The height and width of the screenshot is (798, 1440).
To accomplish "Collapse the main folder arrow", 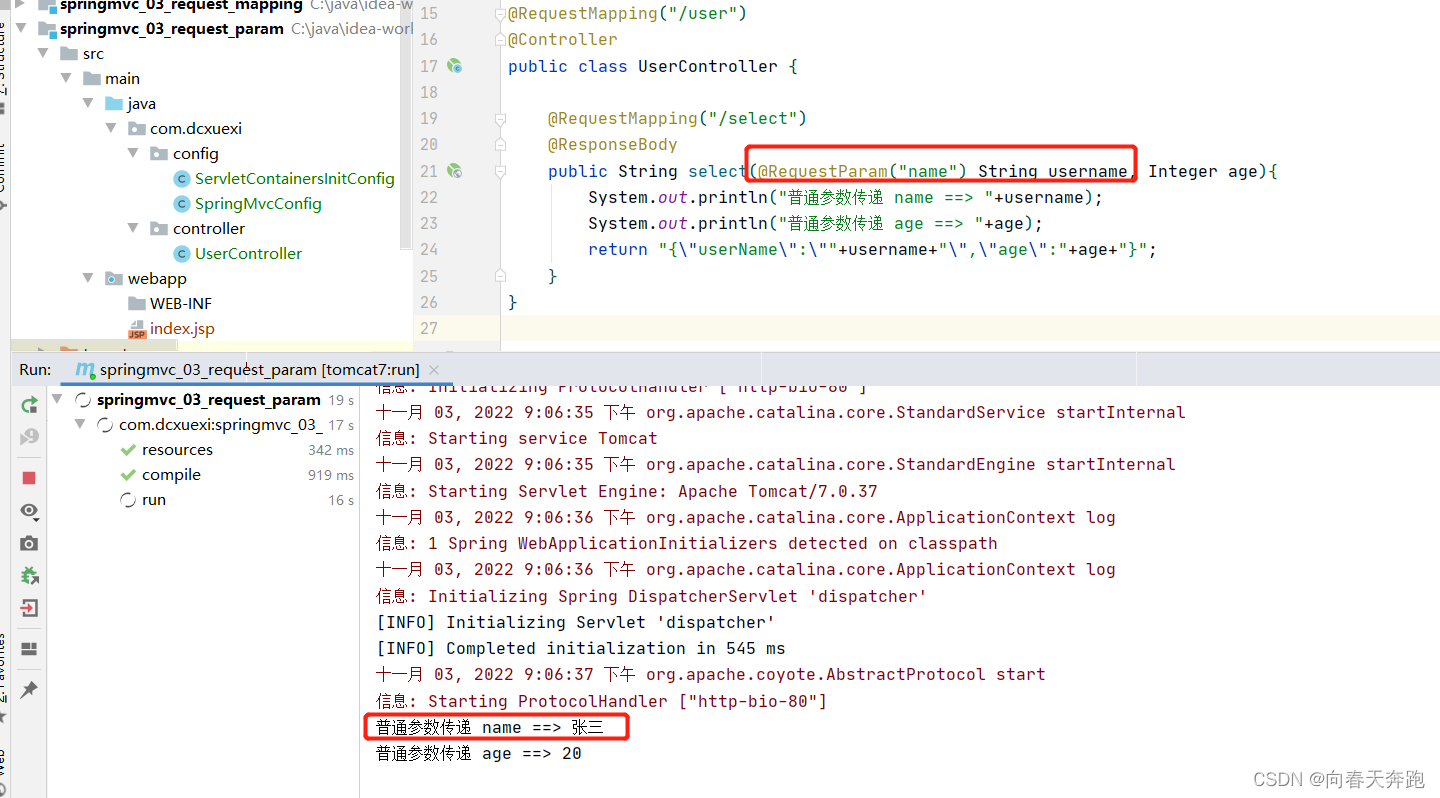I will tap(66, 79).
